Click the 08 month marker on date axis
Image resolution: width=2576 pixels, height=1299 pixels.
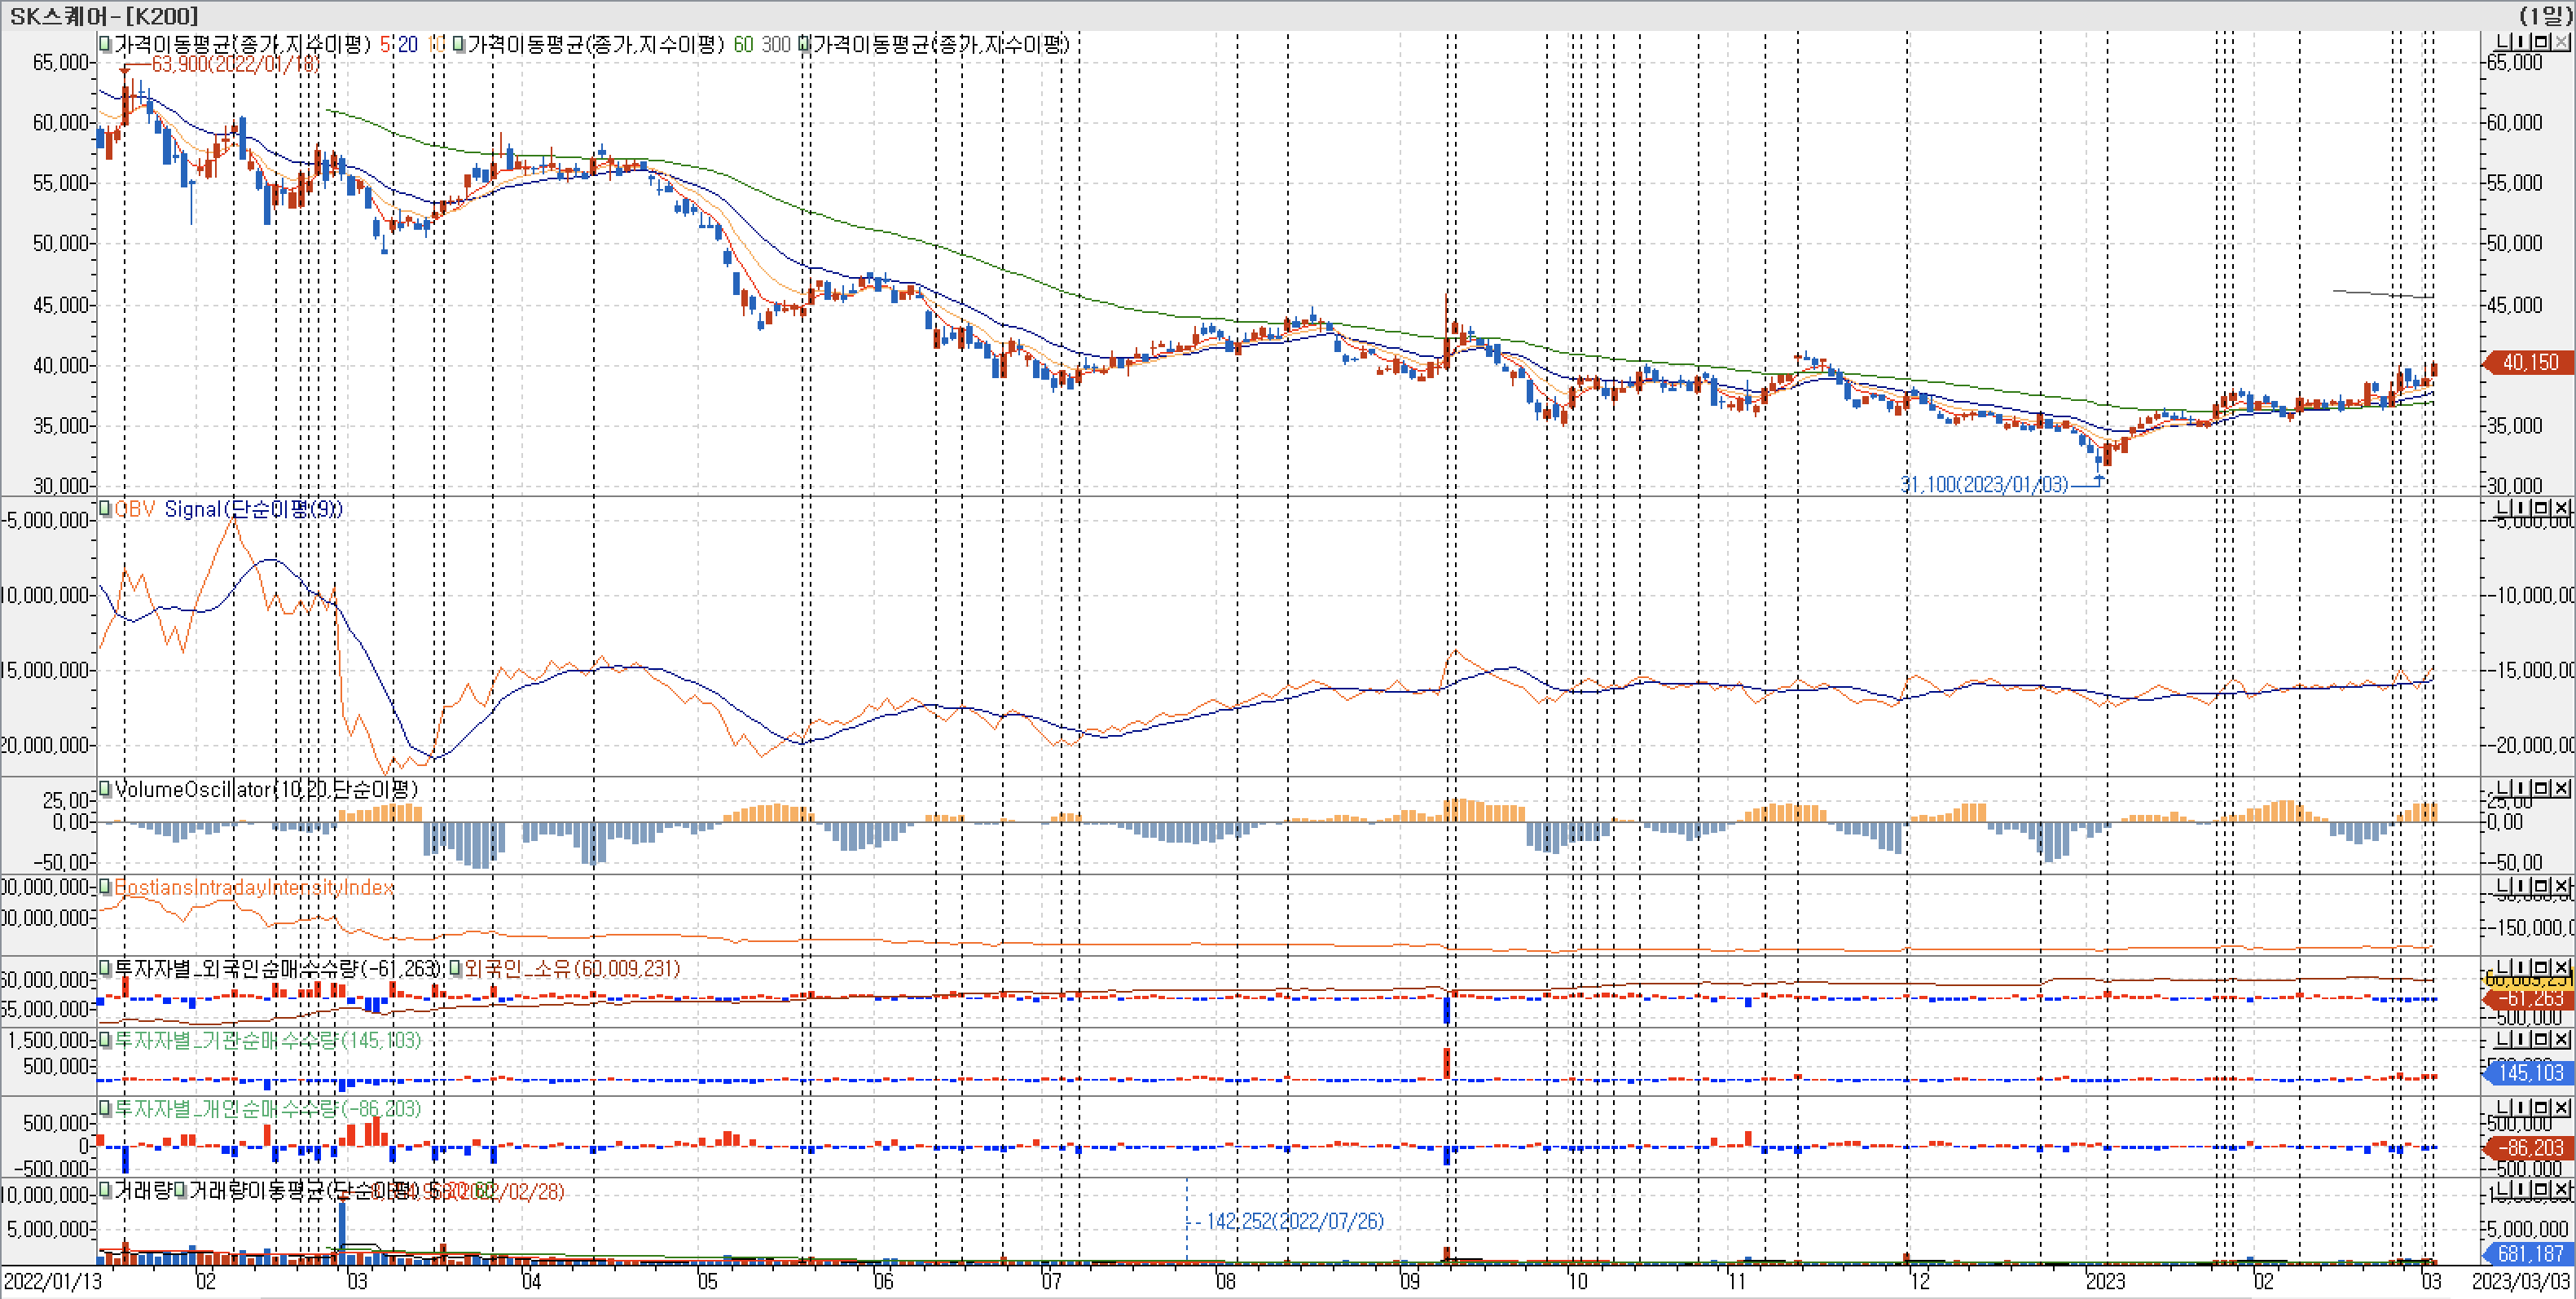pyautogui.click(x=1225, y=1281)
